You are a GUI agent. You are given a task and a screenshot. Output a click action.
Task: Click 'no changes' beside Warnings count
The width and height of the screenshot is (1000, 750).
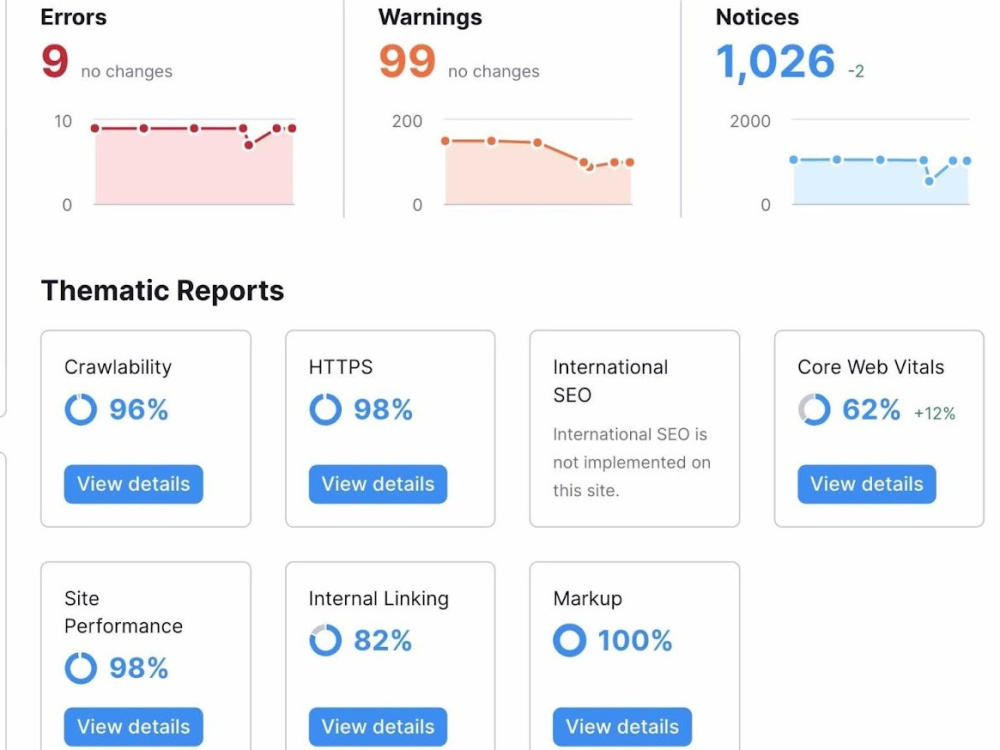click(x=494, y=71)
